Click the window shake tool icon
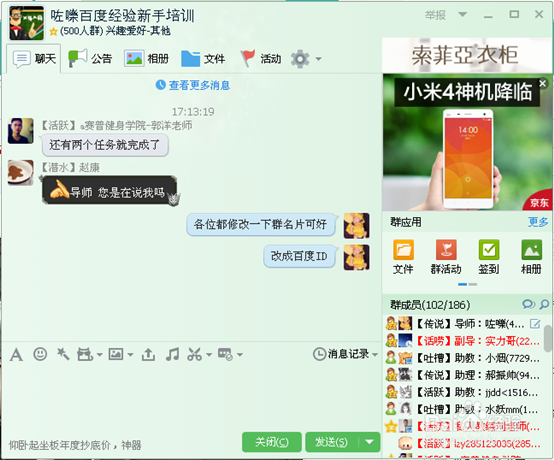The height and width of the screenshot is (460, 554). point(85,354)
